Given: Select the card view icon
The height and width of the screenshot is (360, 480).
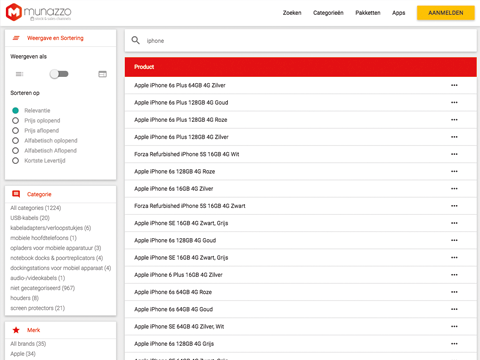Looking at the screenshot, I should click(102, 74).
